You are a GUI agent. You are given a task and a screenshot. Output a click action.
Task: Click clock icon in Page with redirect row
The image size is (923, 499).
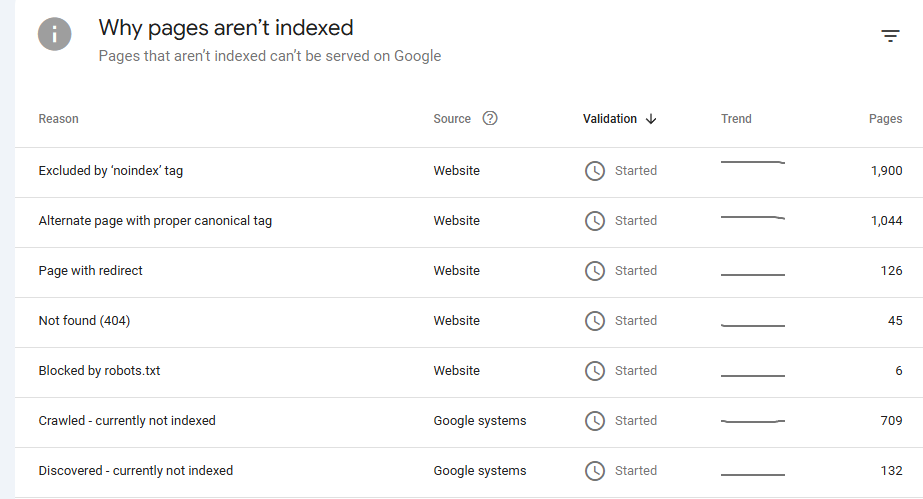595,271
